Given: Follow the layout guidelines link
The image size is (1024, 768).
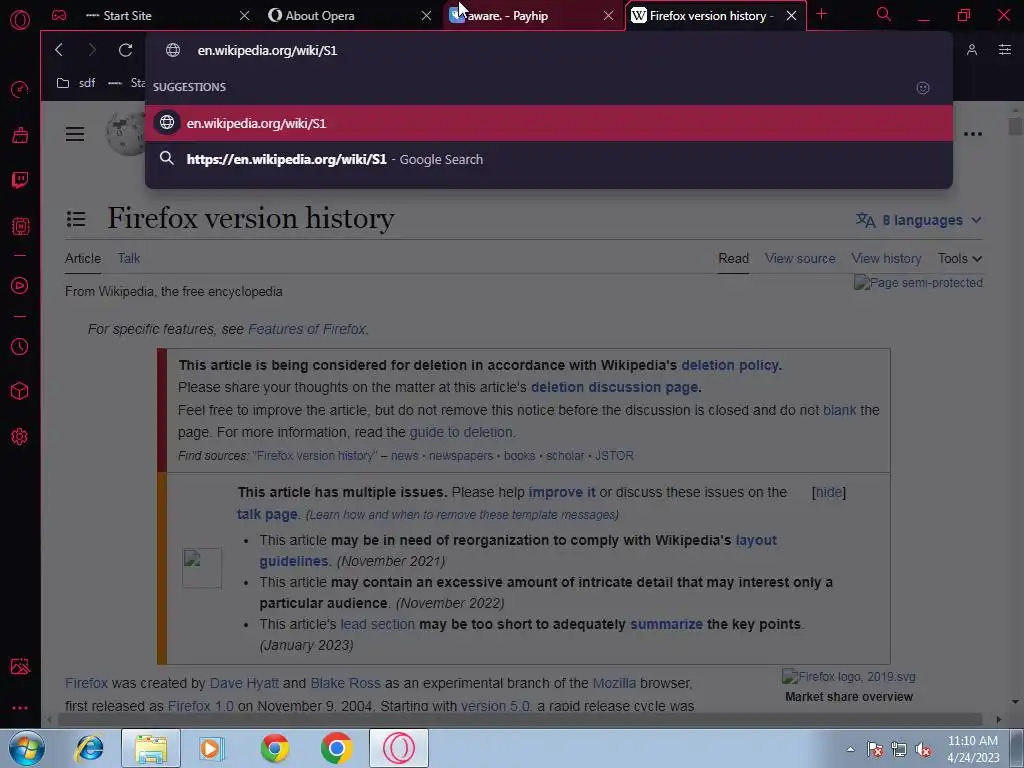Looking at the screenshot, I should click(518, 551).
